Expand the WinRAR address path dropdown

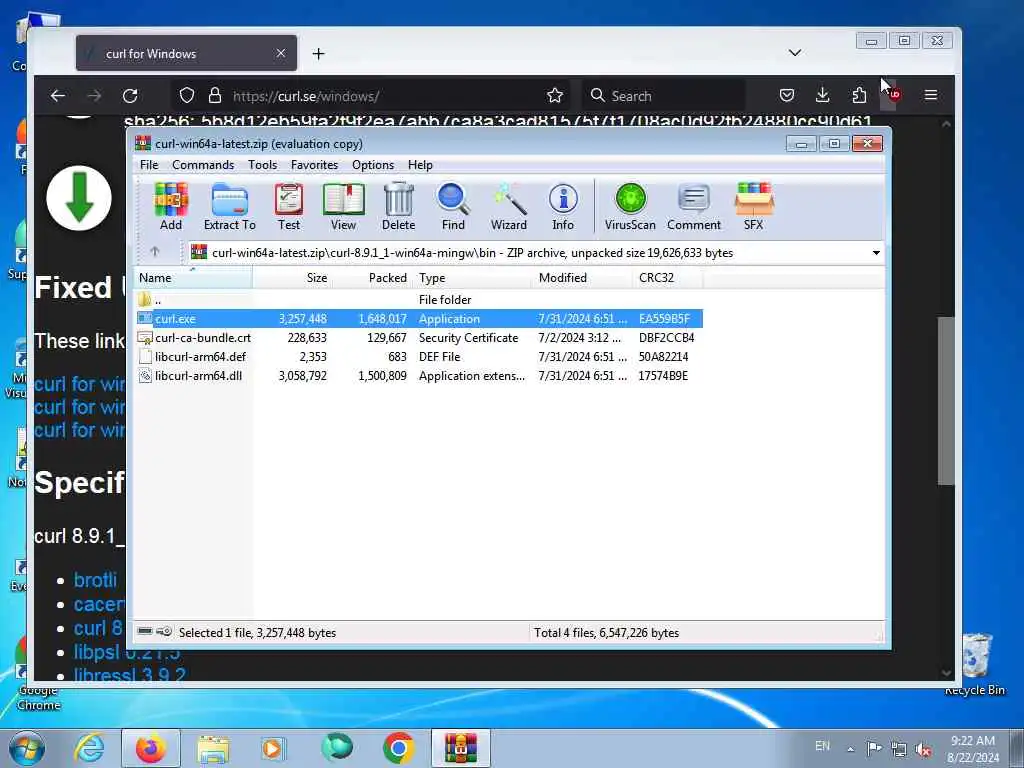pyautogui.click(x=876, y=253)
